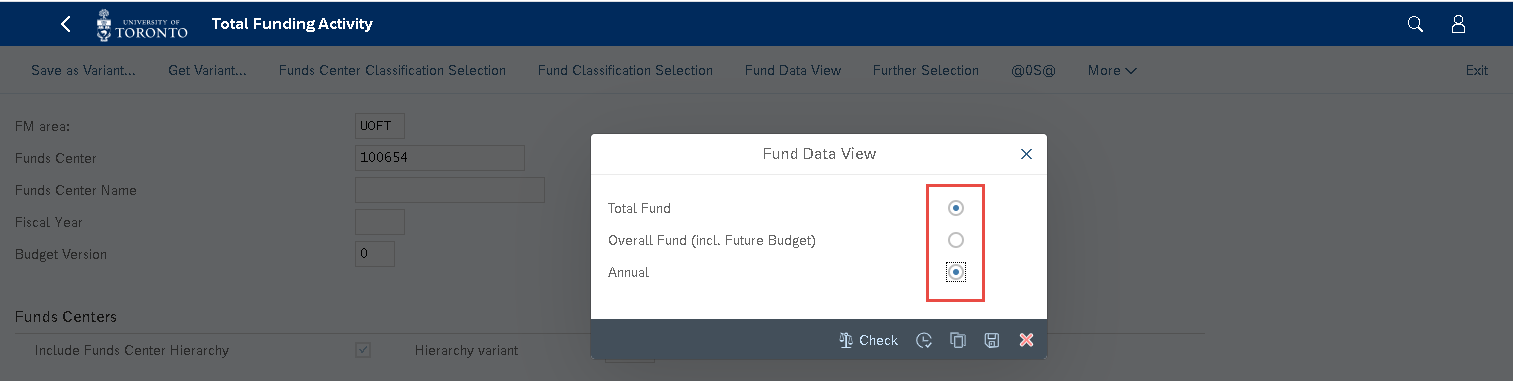Click the copy icon in dialog footer
The height and width of the screenshot is (381, 1513).
pos(958,340)
